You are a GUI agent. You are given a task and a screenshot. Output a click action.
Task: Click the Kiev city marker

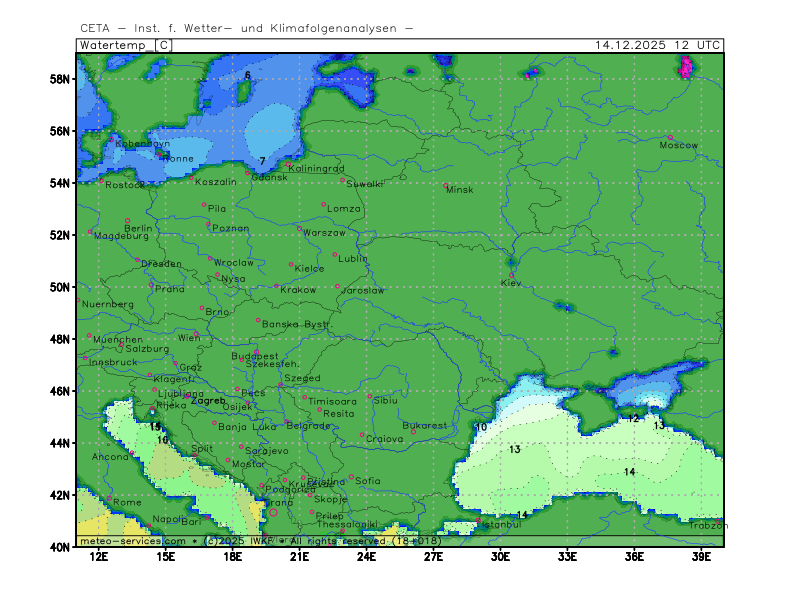[x=512, y=275]
